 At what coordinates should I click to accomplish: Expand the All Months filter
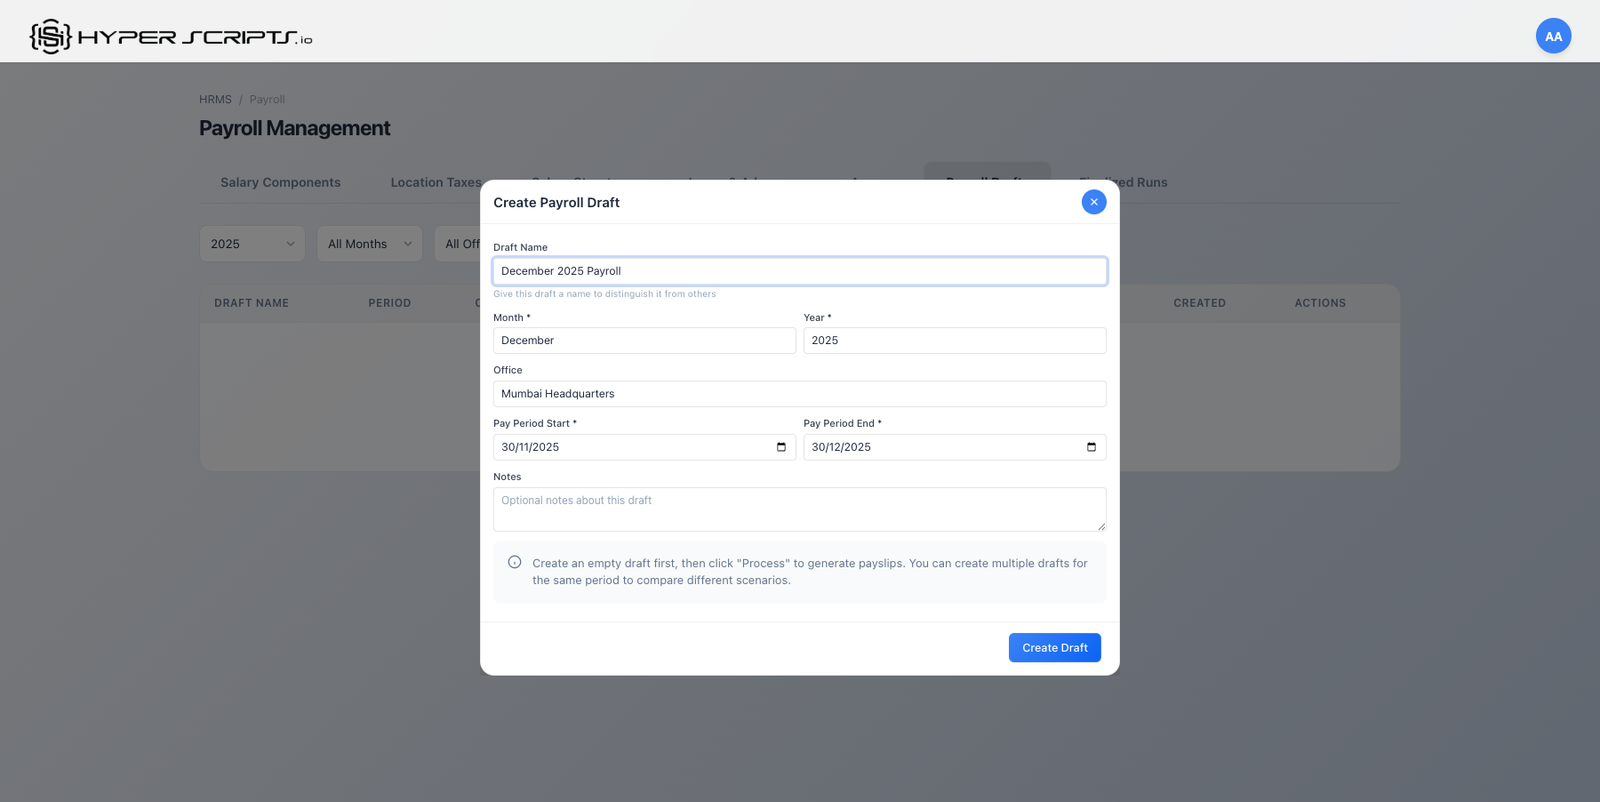tap(369, 244)
